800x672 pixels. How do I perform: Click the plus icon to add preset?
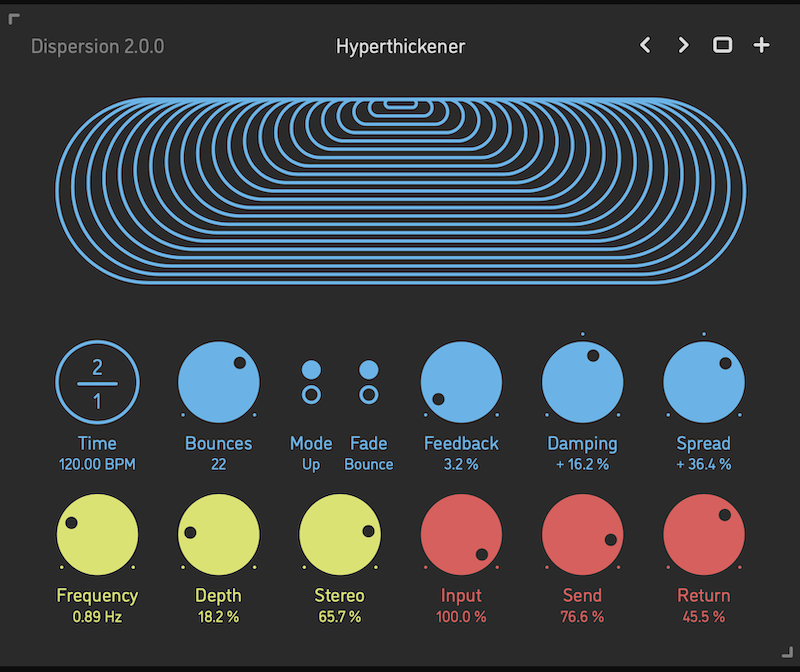tap(762, 45)
